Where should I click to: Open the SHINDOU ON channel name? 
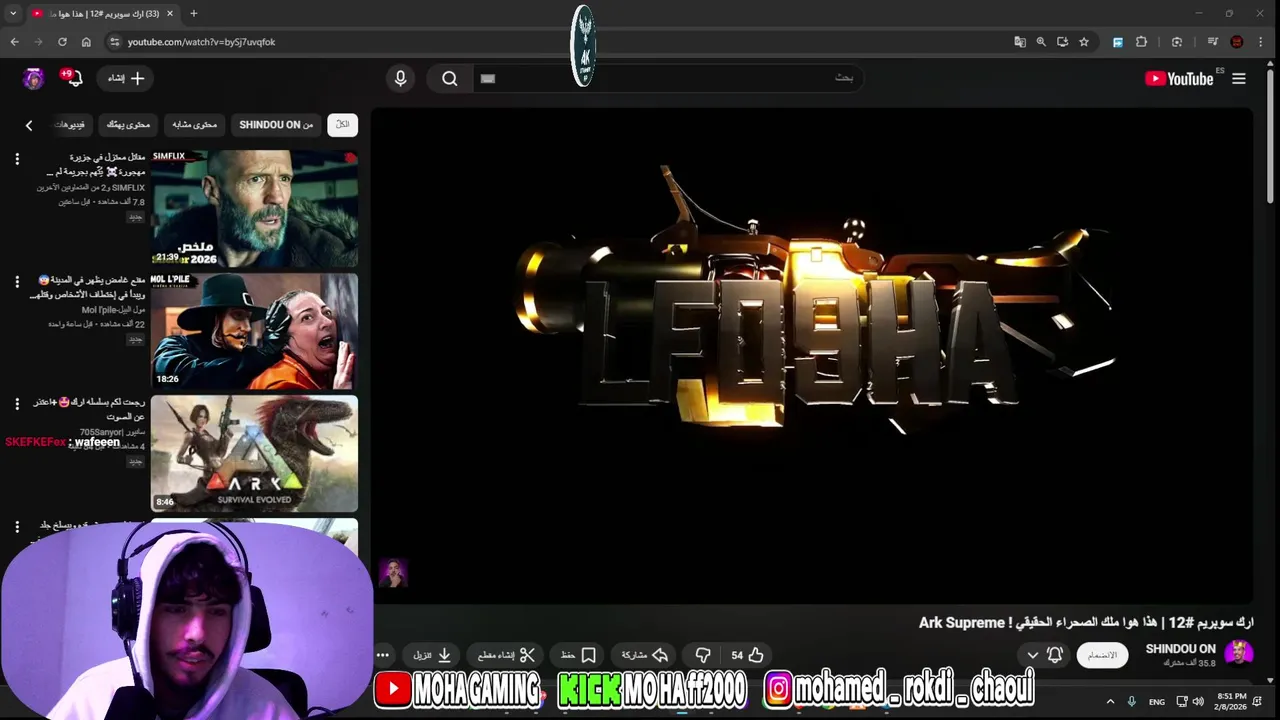coord(1180,649)
